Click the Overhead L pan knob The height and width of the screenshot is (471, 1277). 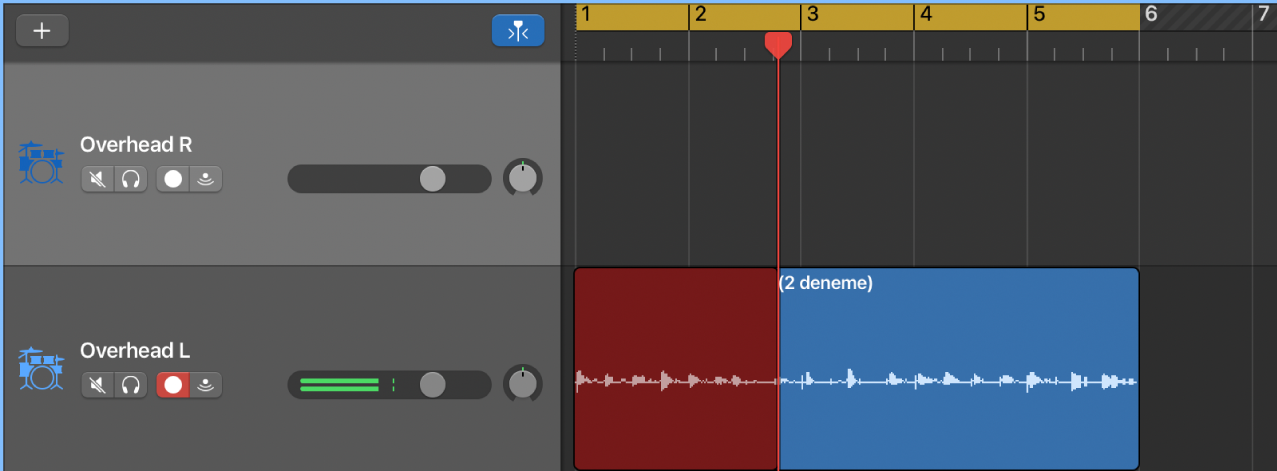click(522, 384)
